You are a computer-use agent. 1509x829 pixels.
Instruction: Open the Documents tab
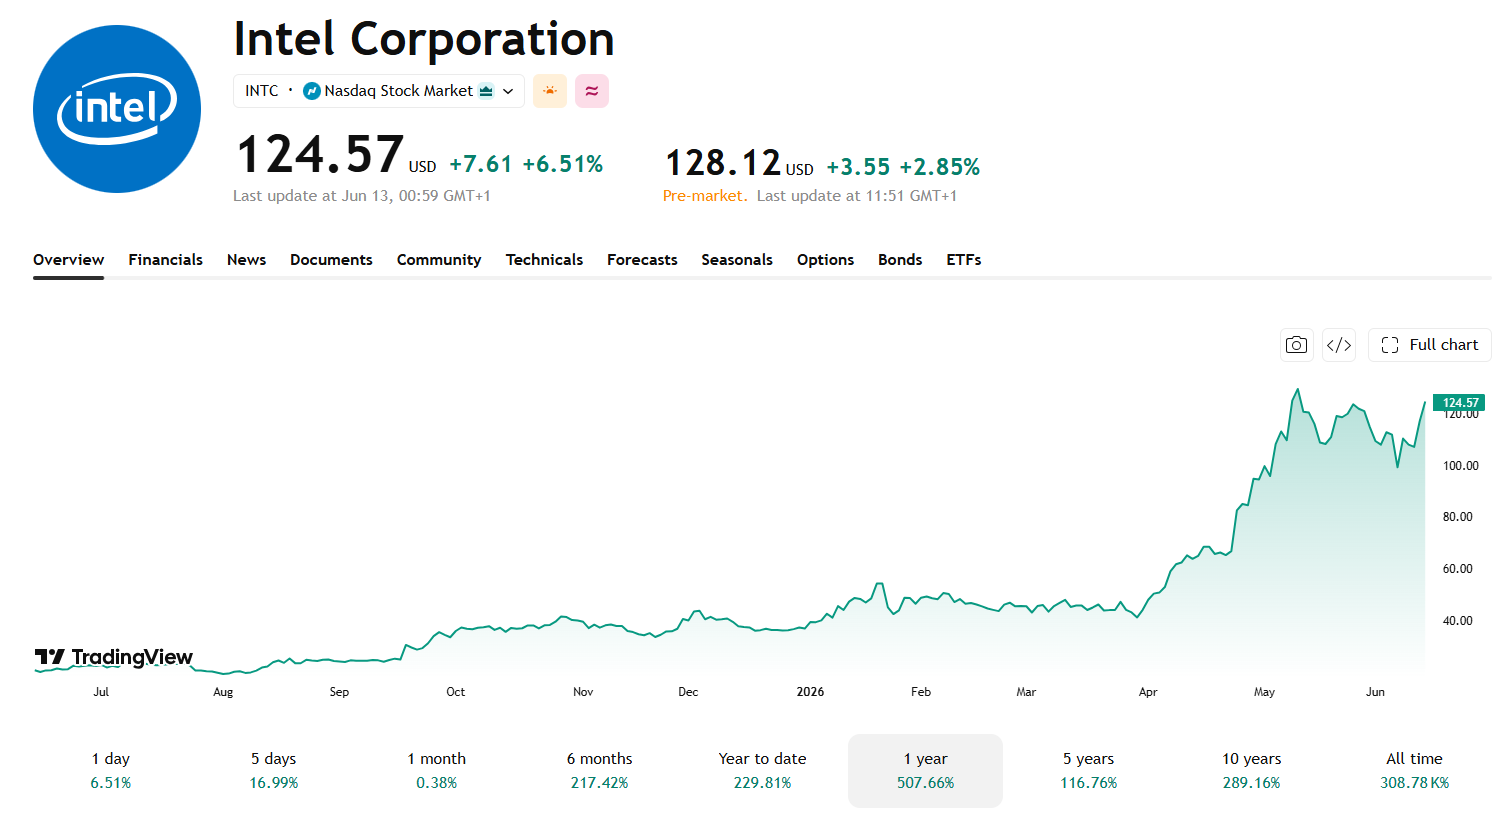tap(331, 260)
